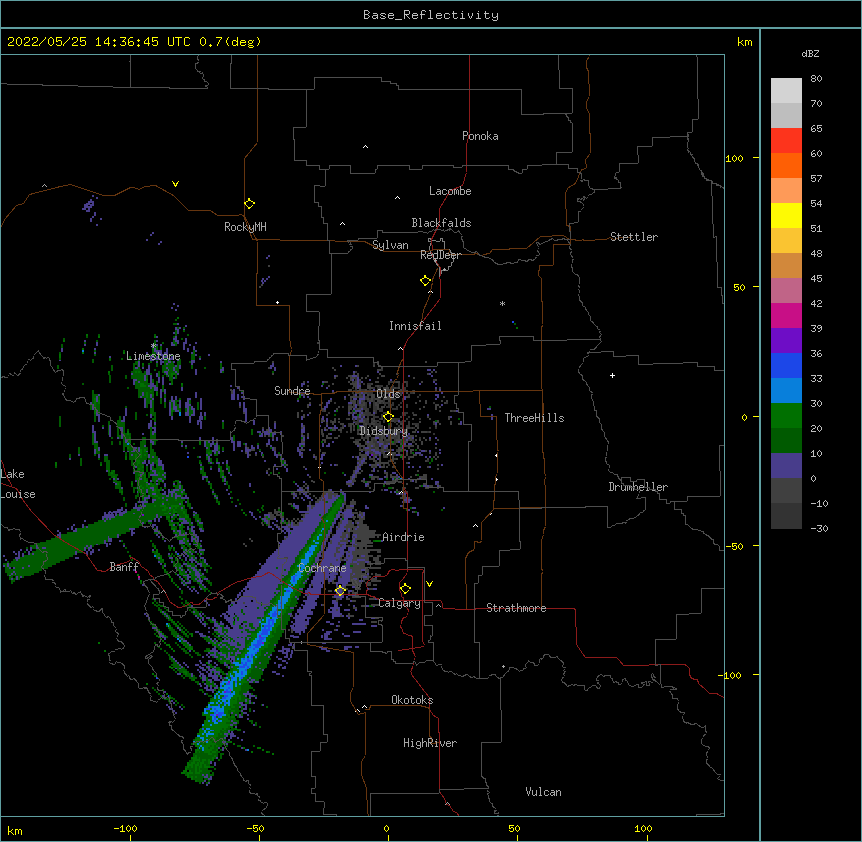Select the Cochrane city label
The image size is (862, 842).
[x=322, y=568]
